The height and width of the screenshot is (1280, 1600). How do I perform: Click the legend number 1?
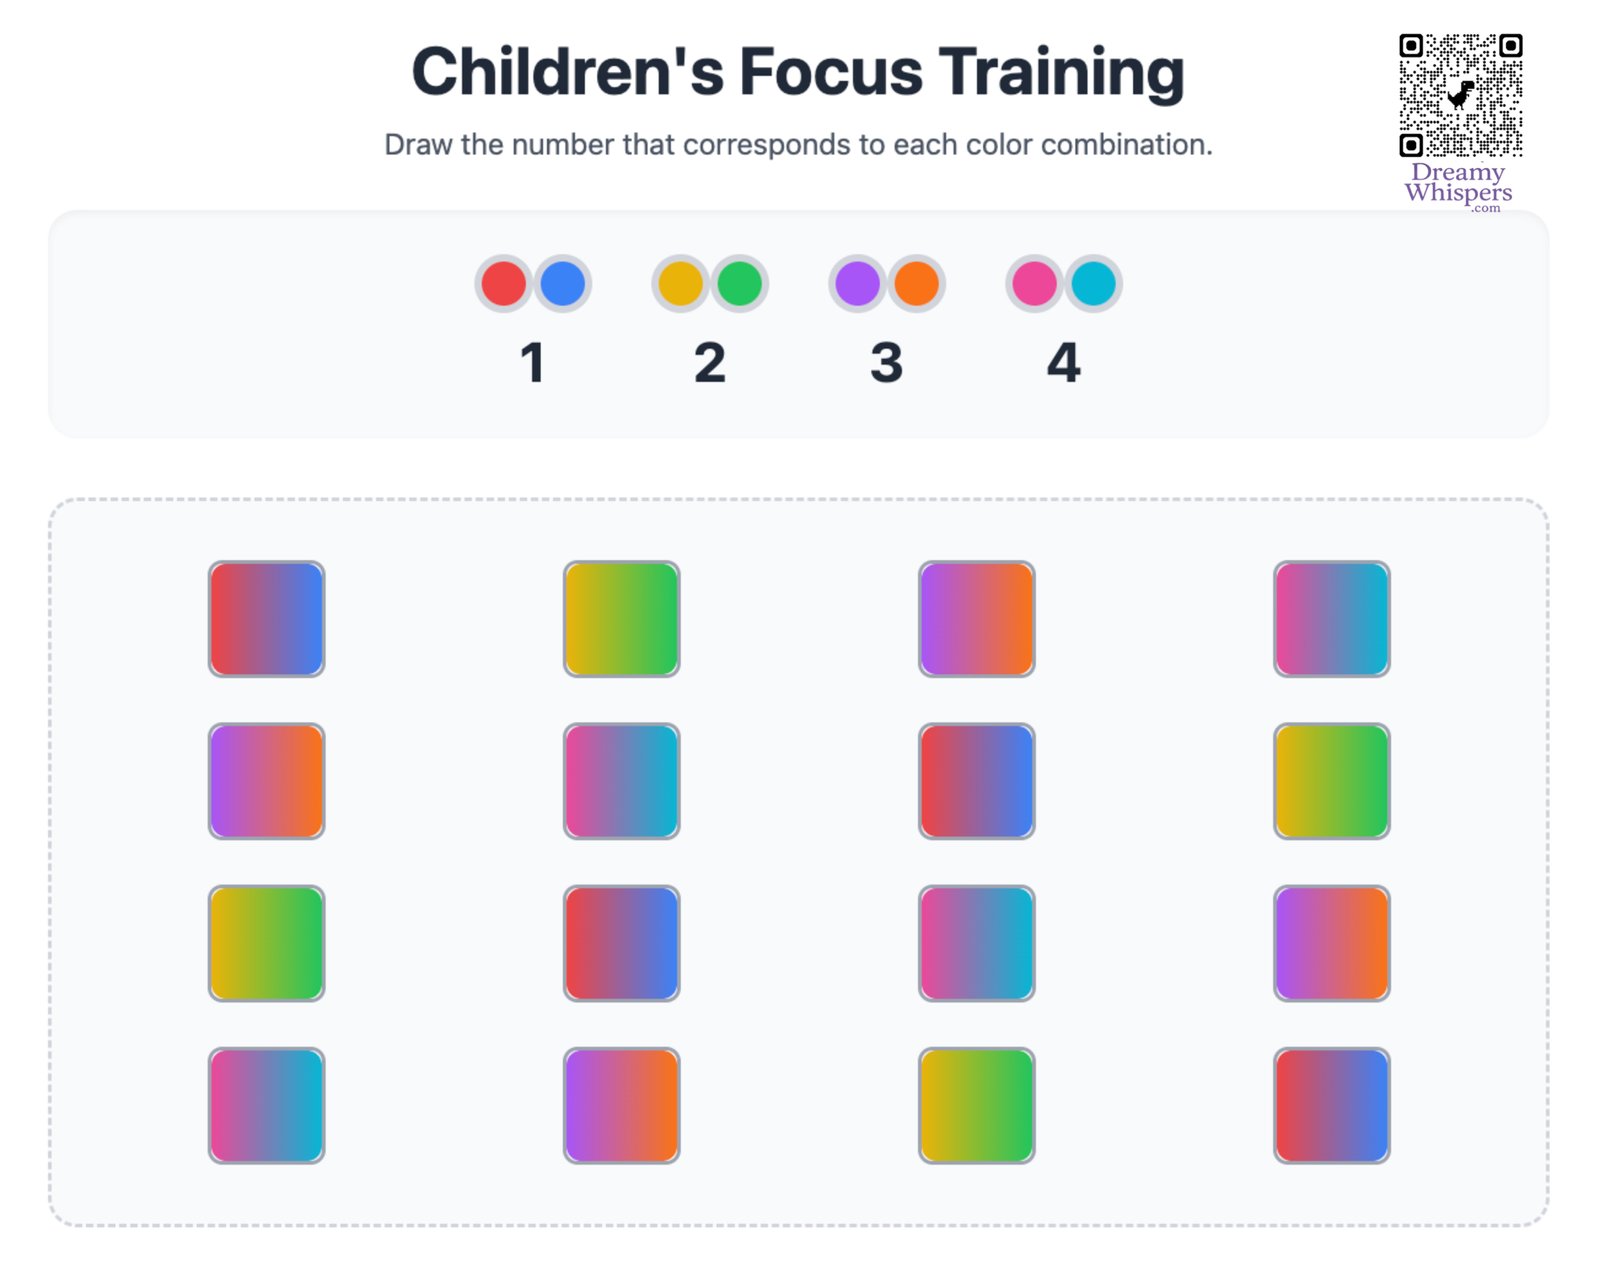pos(533,363)
